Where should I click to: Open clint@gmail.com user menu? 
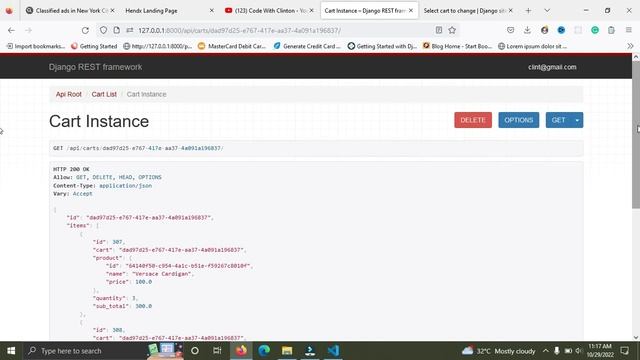pos(552,67)
